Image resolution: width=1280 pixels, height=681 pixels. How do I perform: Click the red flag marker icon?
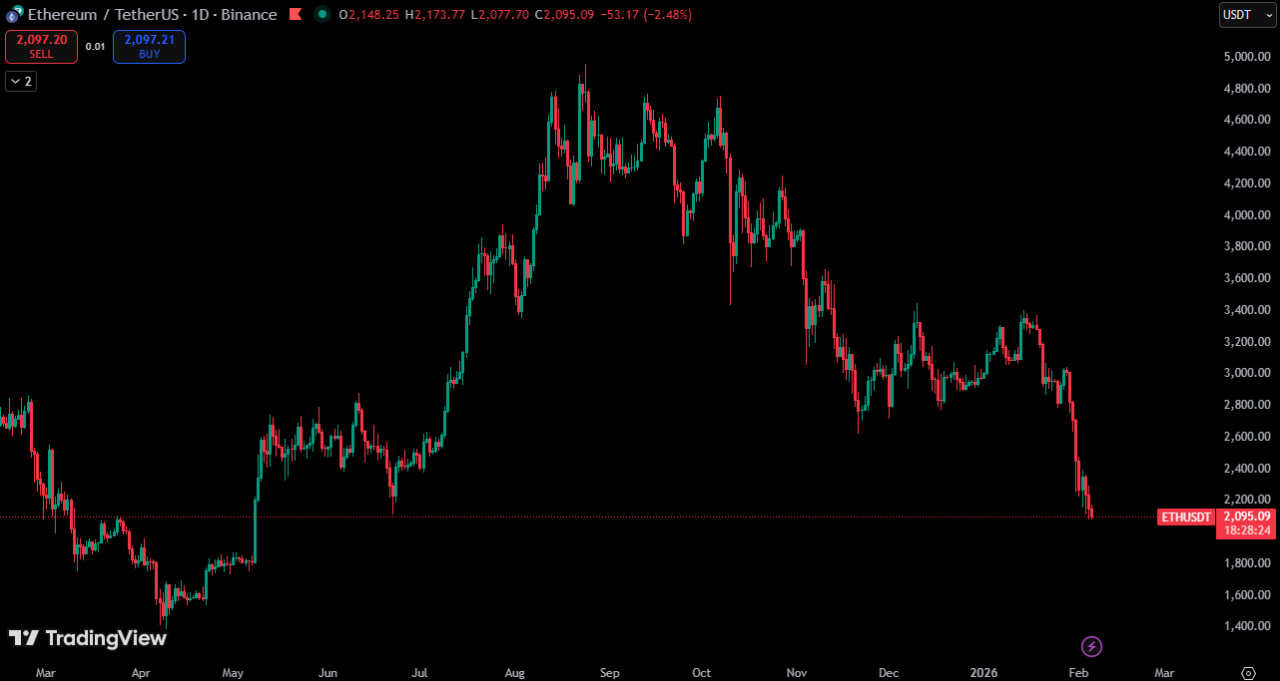click(295, 14)
